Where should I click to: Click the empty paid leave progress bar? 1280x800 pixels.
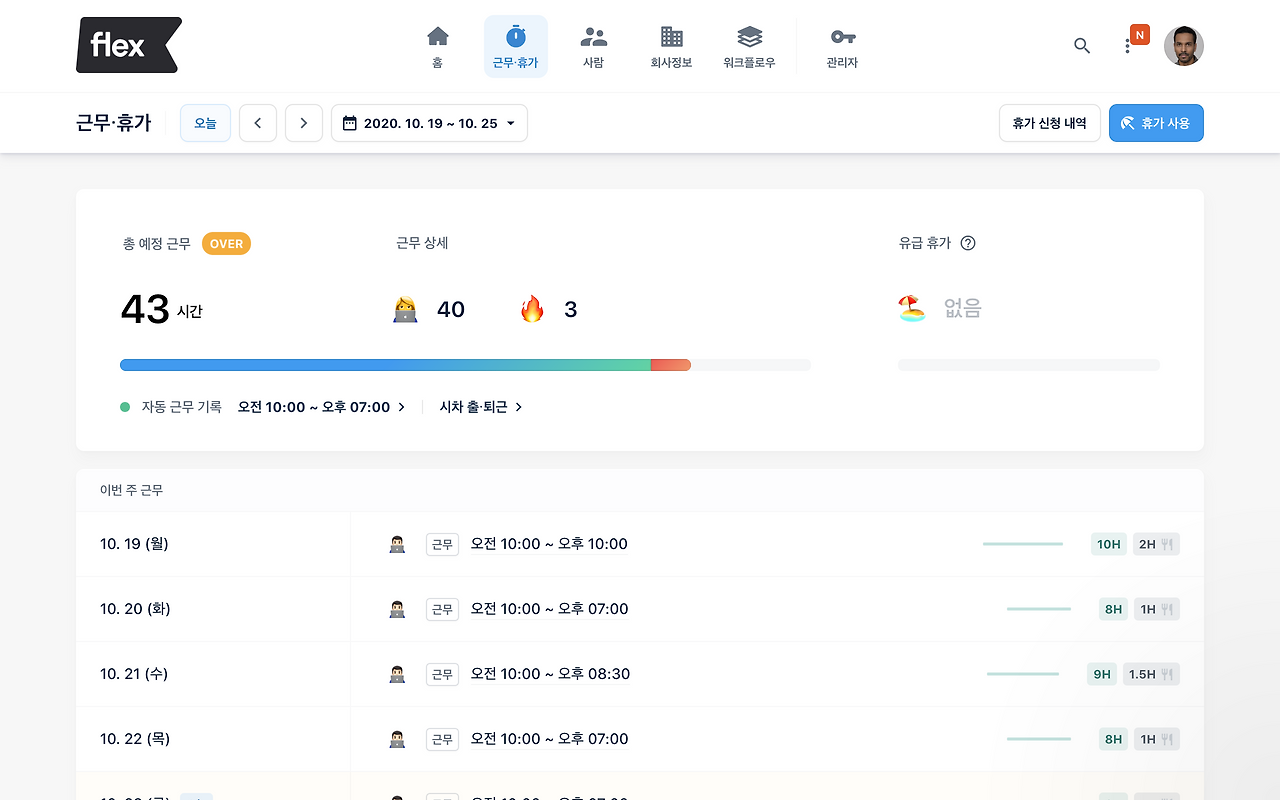click(1029, 365)
